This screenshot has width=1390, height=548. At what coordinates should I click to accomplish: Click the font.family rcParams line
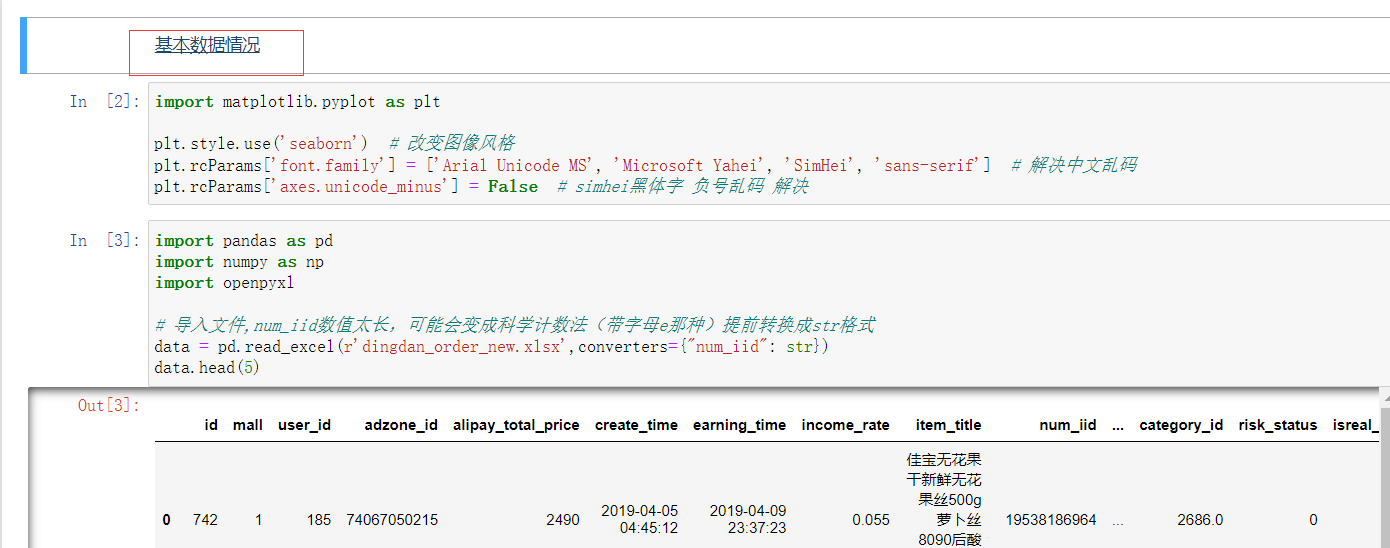point(645,165)
